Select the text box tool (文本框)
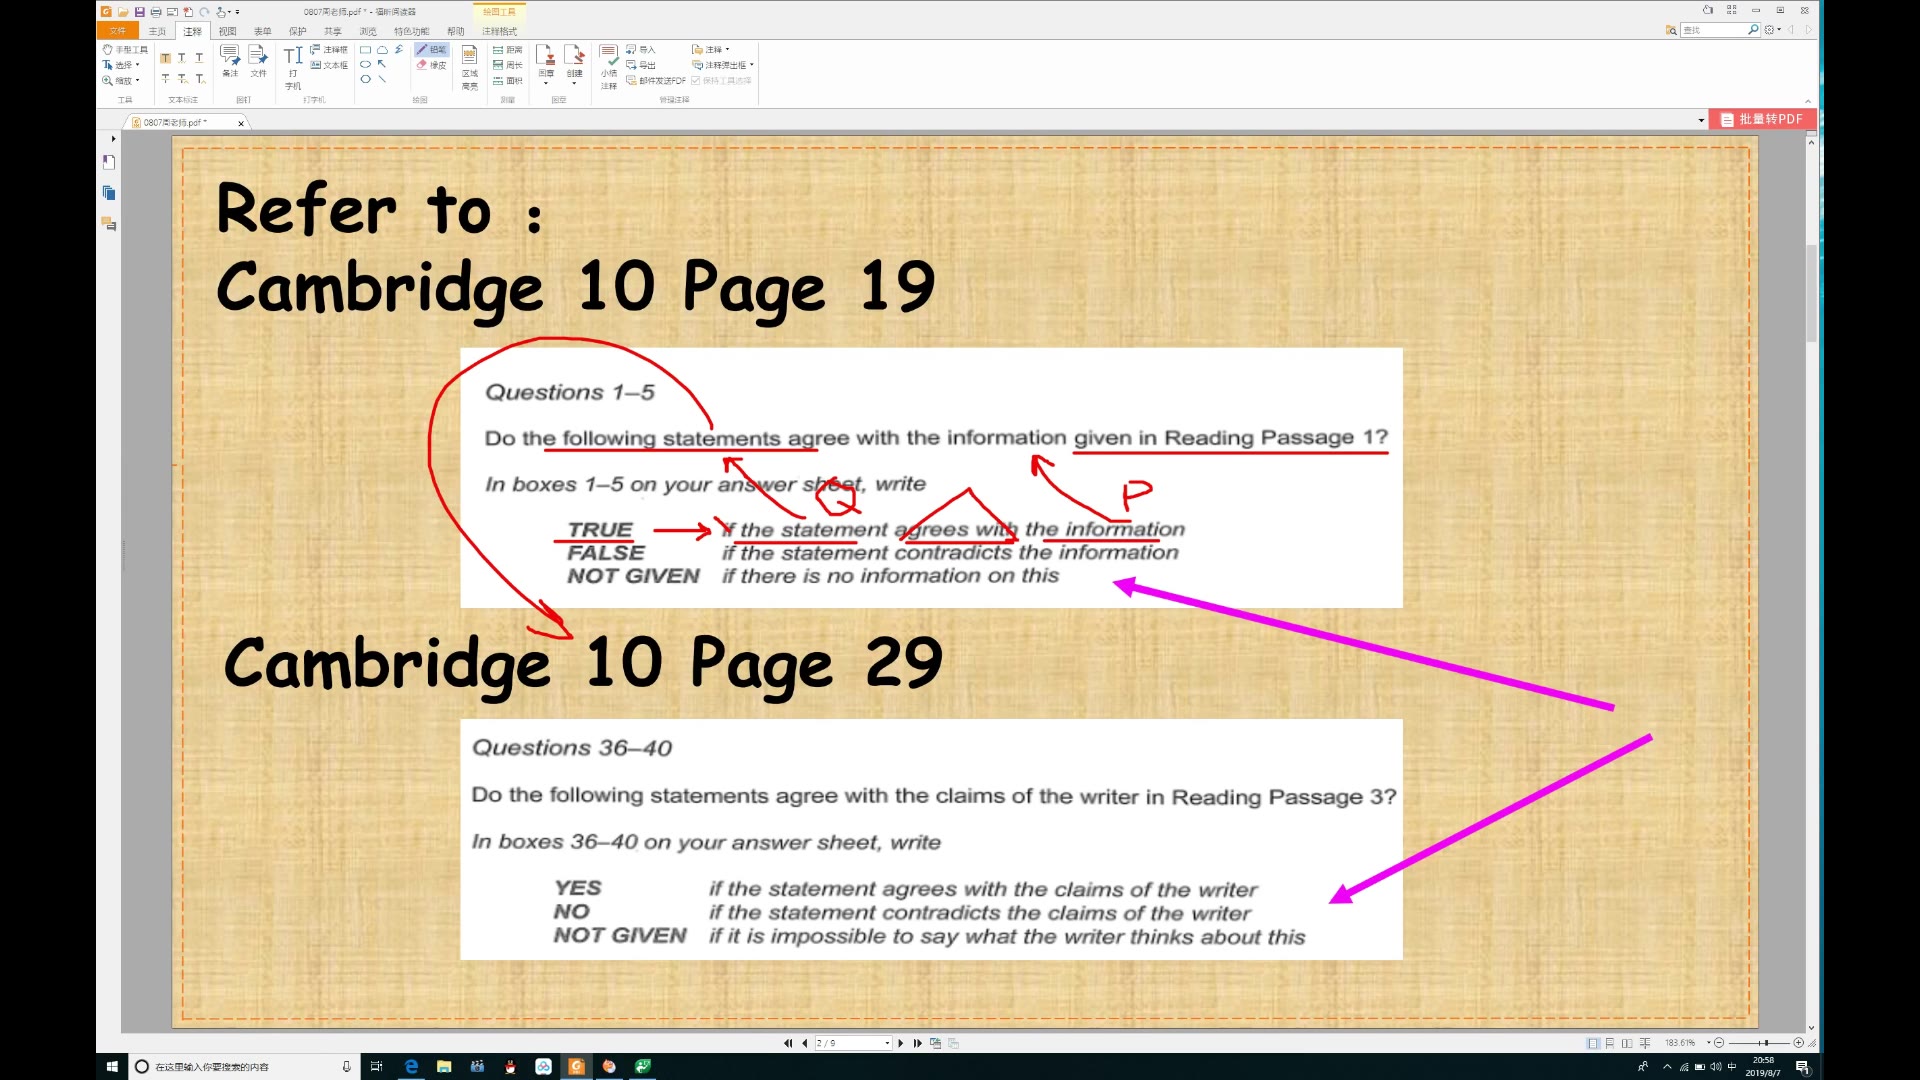Image resolution: width=1920 pixels, height=1080 pixels. 329,65
